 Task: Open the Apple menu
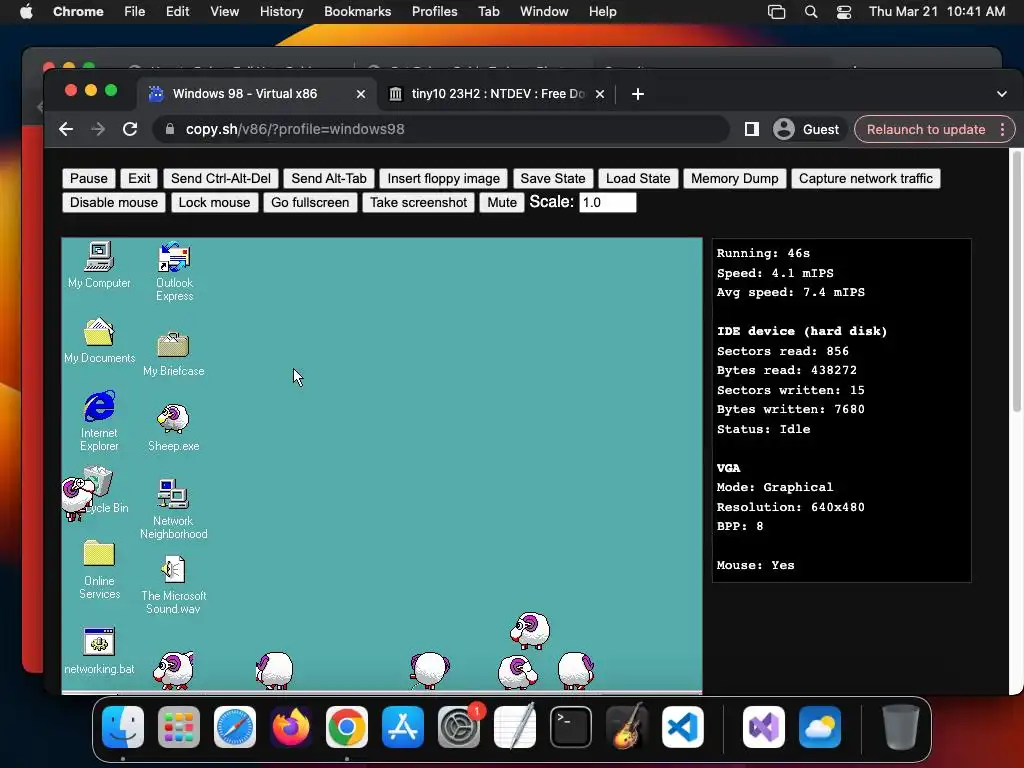26,12
